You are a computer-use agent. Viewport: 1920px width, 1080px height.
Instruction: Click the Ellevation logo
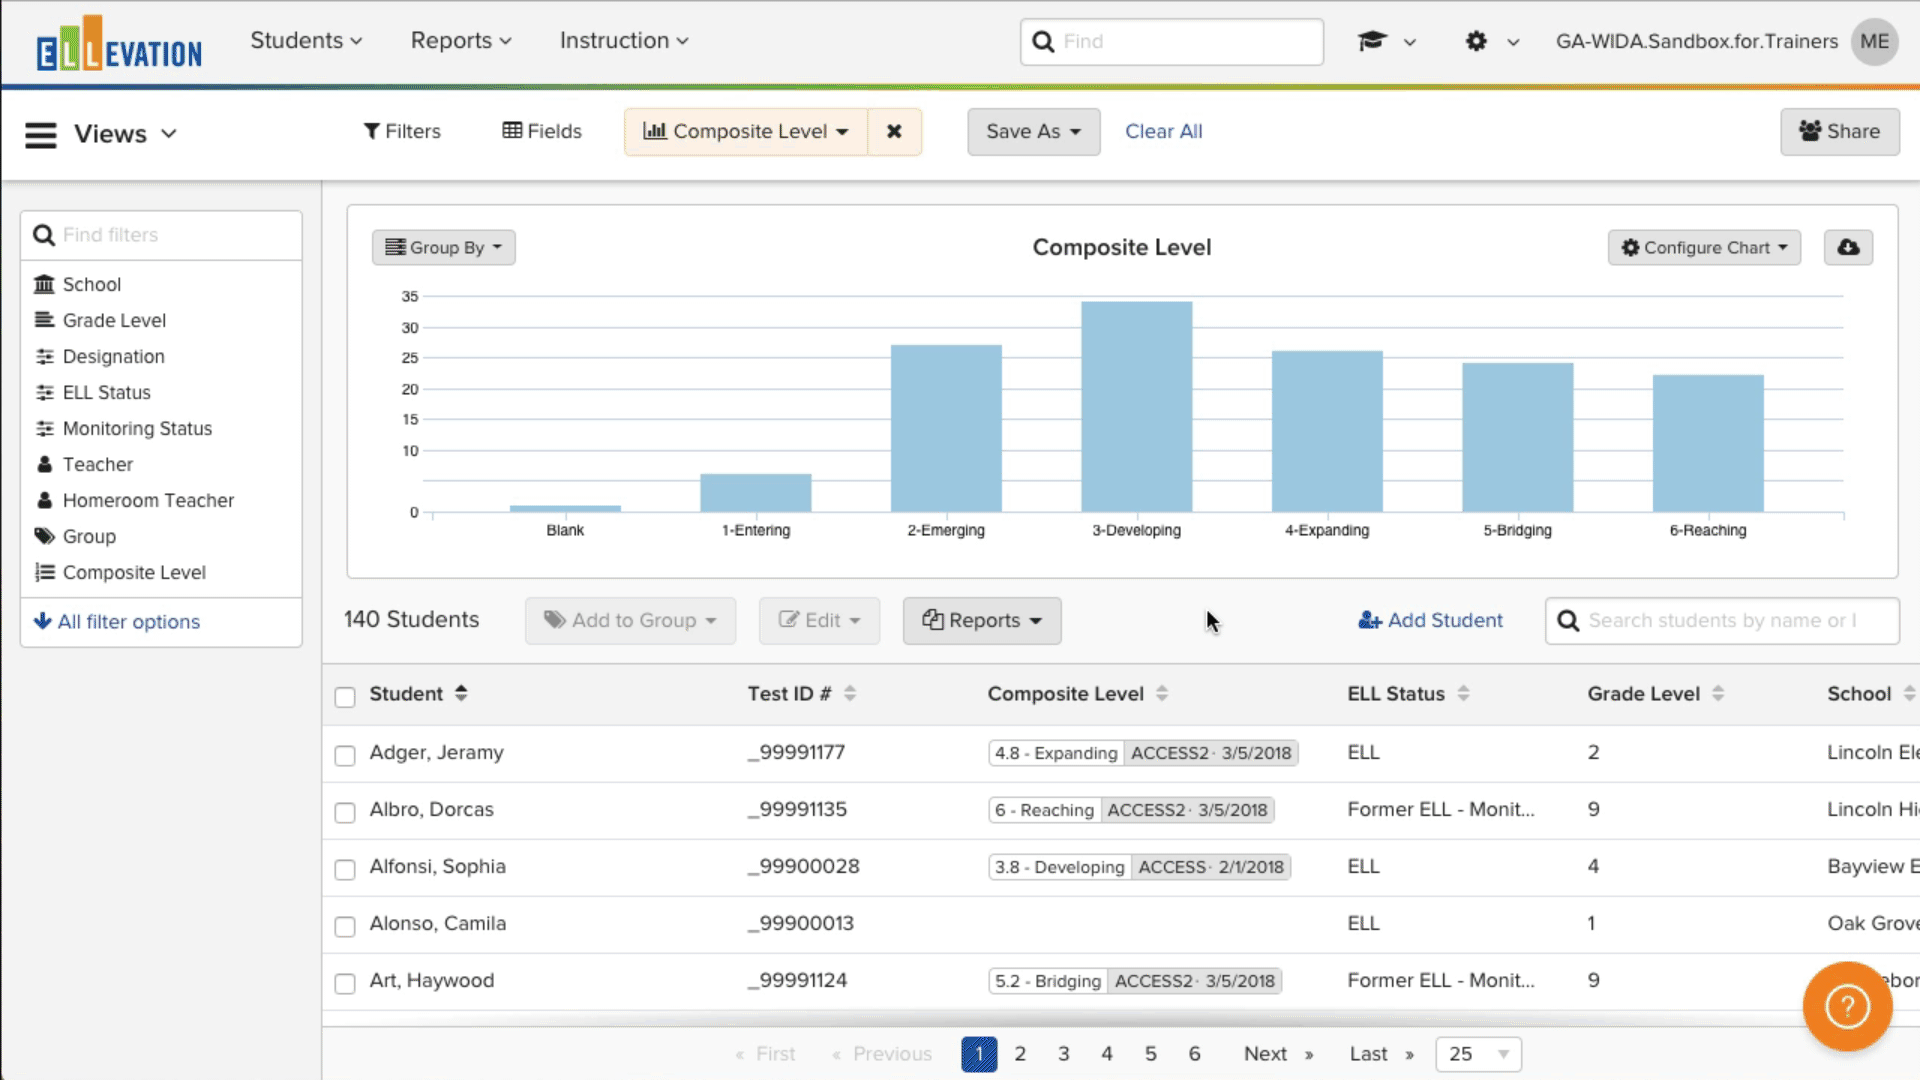tap(118, 43)
